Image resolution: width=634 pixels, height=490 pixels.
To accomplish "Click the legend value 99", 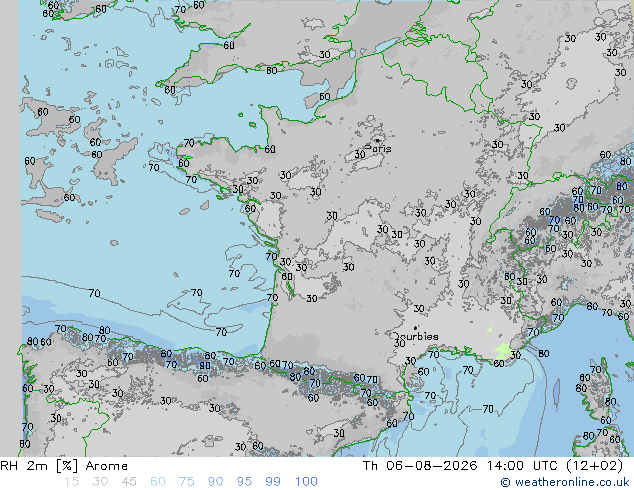I will (x=273, y=482).
